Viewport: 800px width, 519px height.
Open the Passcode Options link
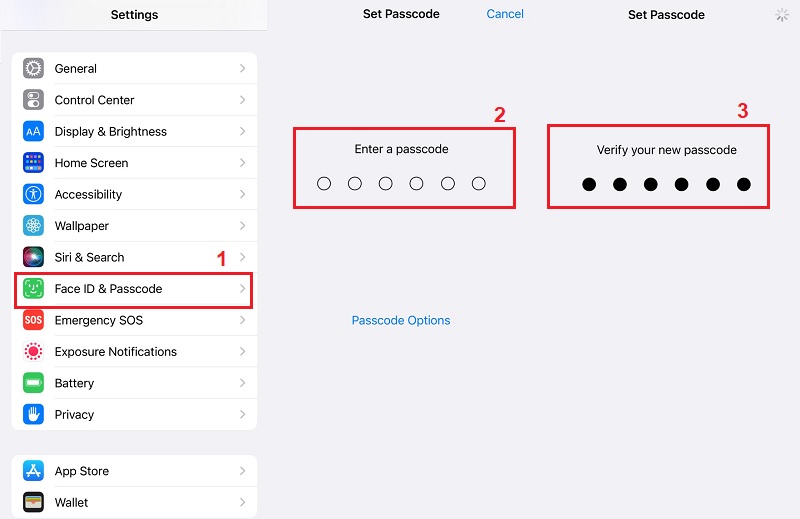point(401,321)
